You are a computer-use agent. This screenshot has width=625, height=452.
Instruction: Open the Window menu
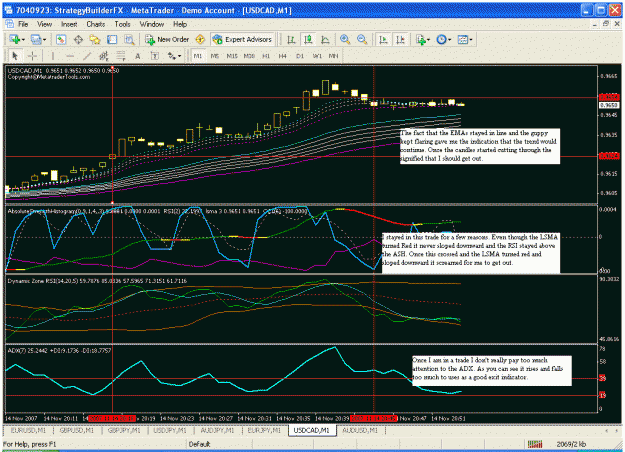pyautogui.click(x=151, y=24)
